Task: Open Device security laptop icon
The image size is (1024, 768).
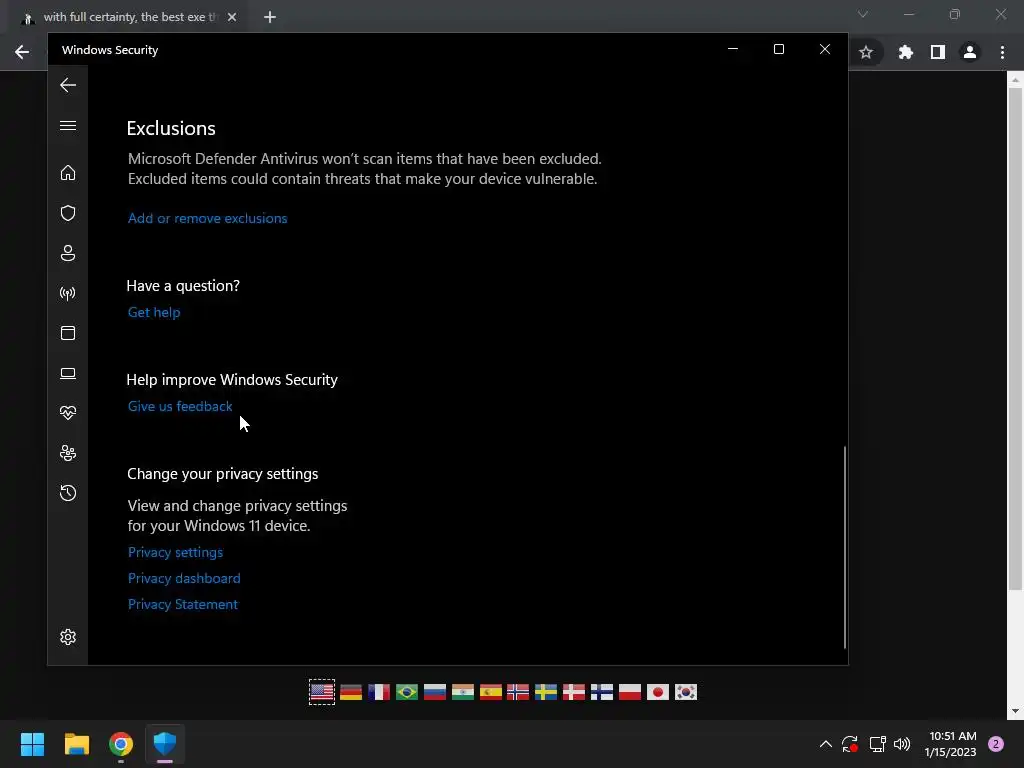Action: 68,373
